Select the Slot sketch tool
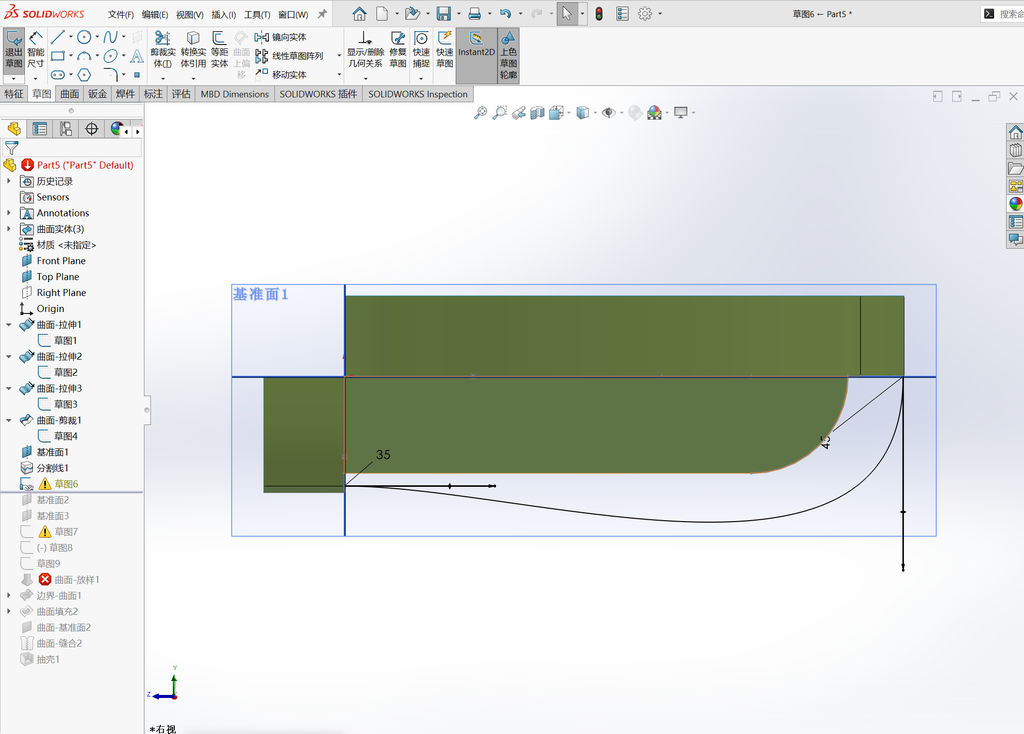 57,74
